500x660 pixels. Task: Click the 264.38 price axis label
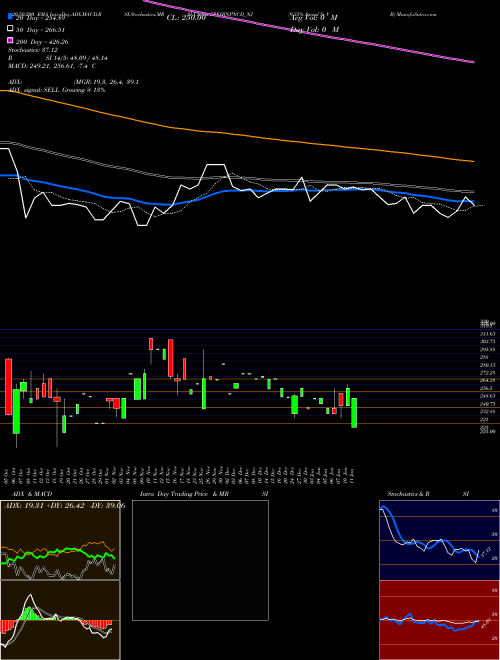point(488,380)
